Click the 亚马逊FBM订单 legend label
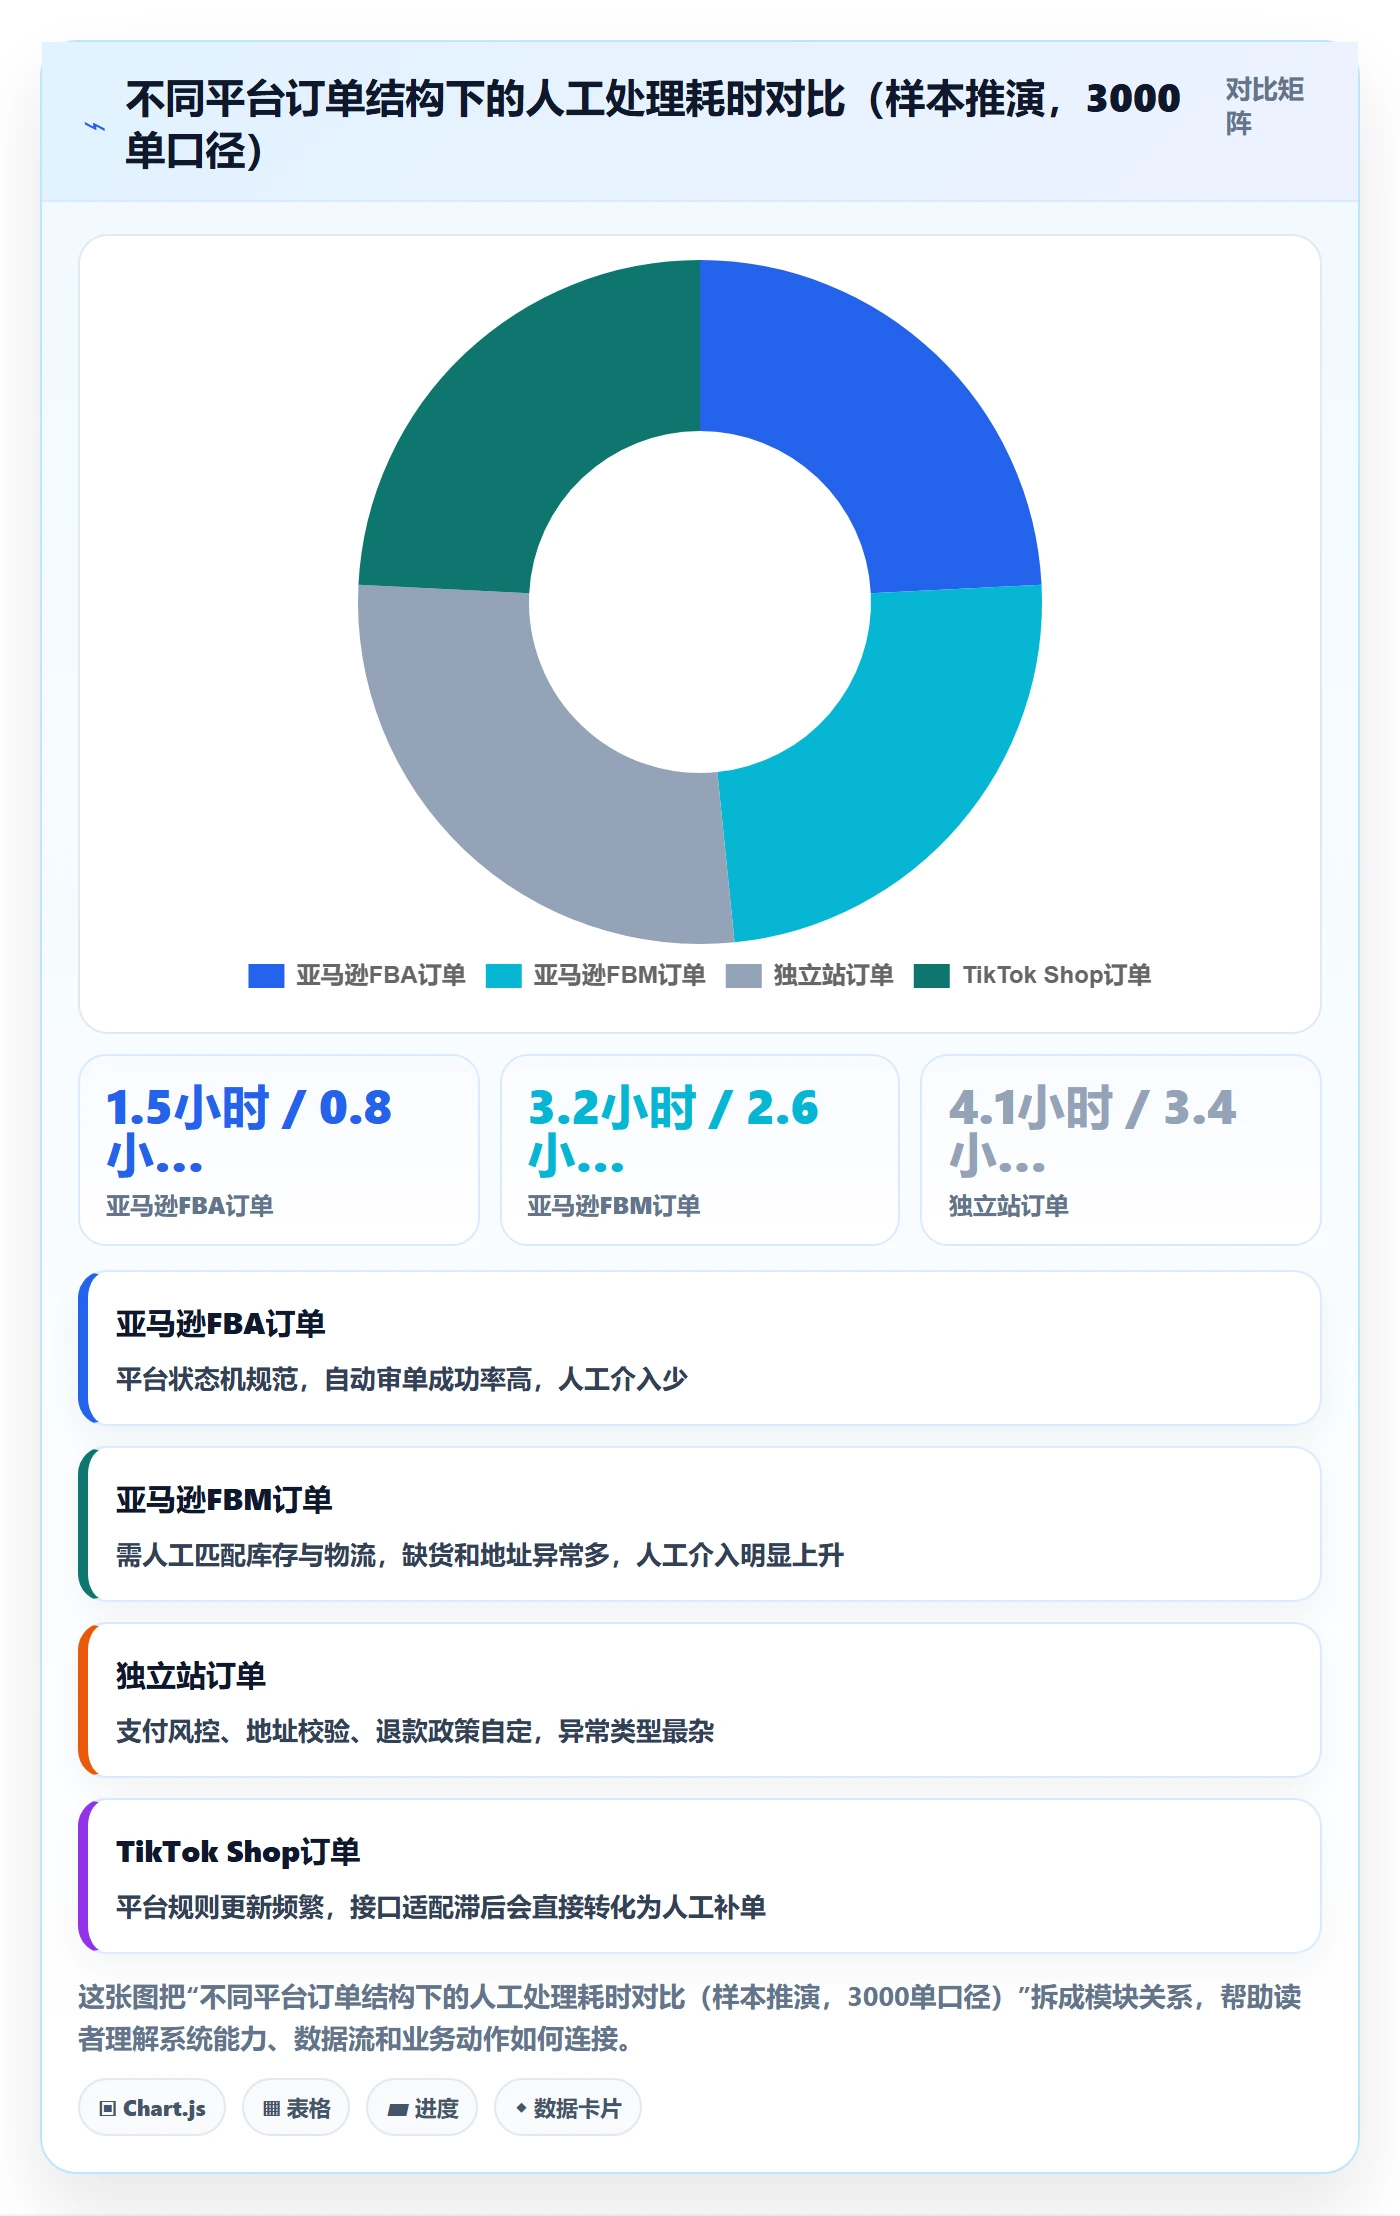Viewport: 1400px width, 2216px height. (619, 976)
